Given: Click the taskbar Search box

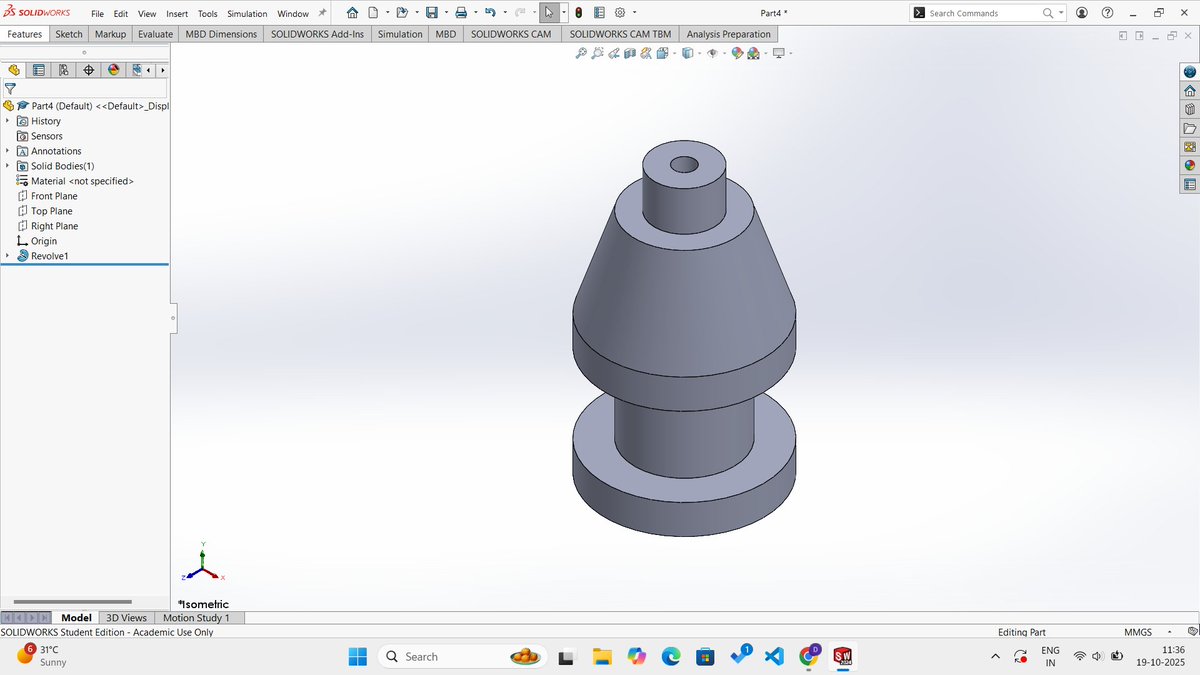Looking at the screenshot, I should [x=463, y=656].
